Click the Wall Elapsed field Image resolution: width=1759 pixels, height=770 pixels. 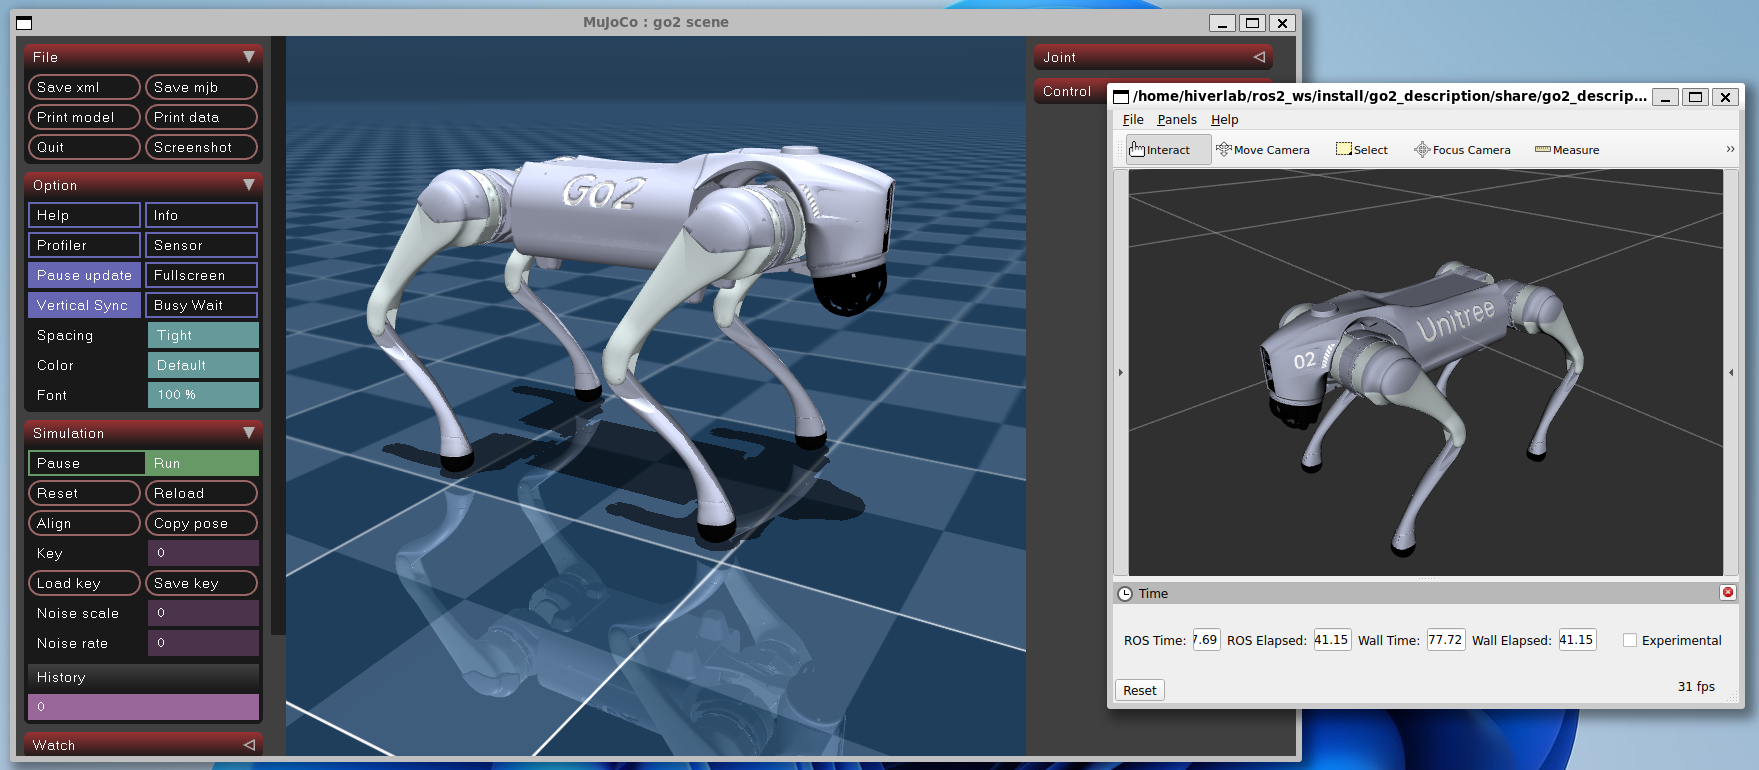pos(1577,640)
